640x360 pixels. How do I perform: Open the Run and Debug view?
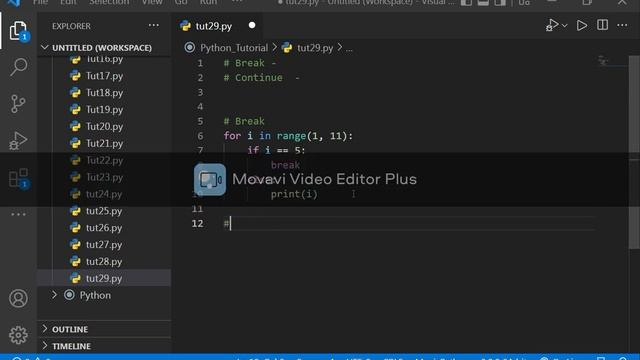click(18, 140)
